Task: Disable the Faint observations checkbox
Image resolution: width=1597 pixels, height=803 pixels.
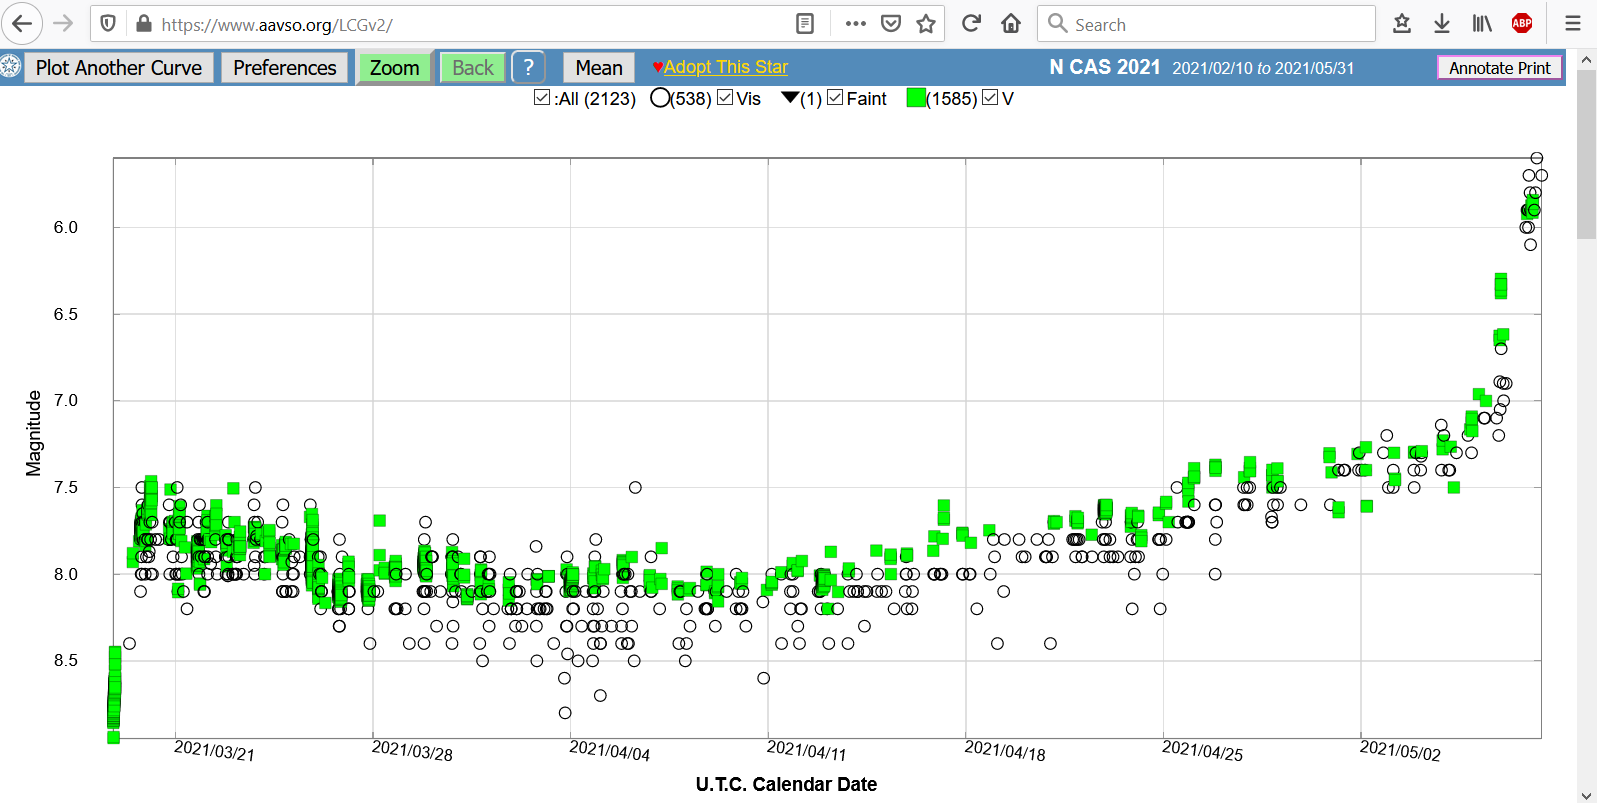Action: (835, 98)
